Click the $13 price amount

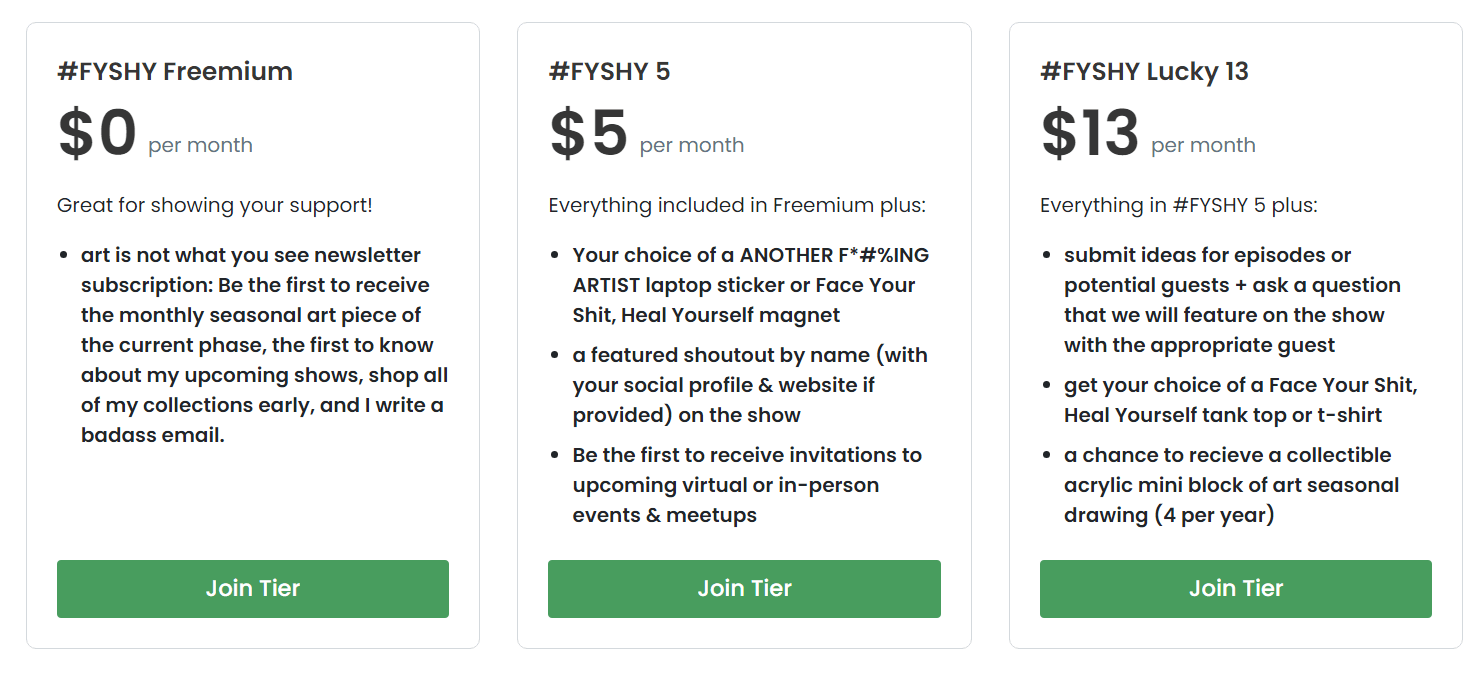click(1090, 134)
